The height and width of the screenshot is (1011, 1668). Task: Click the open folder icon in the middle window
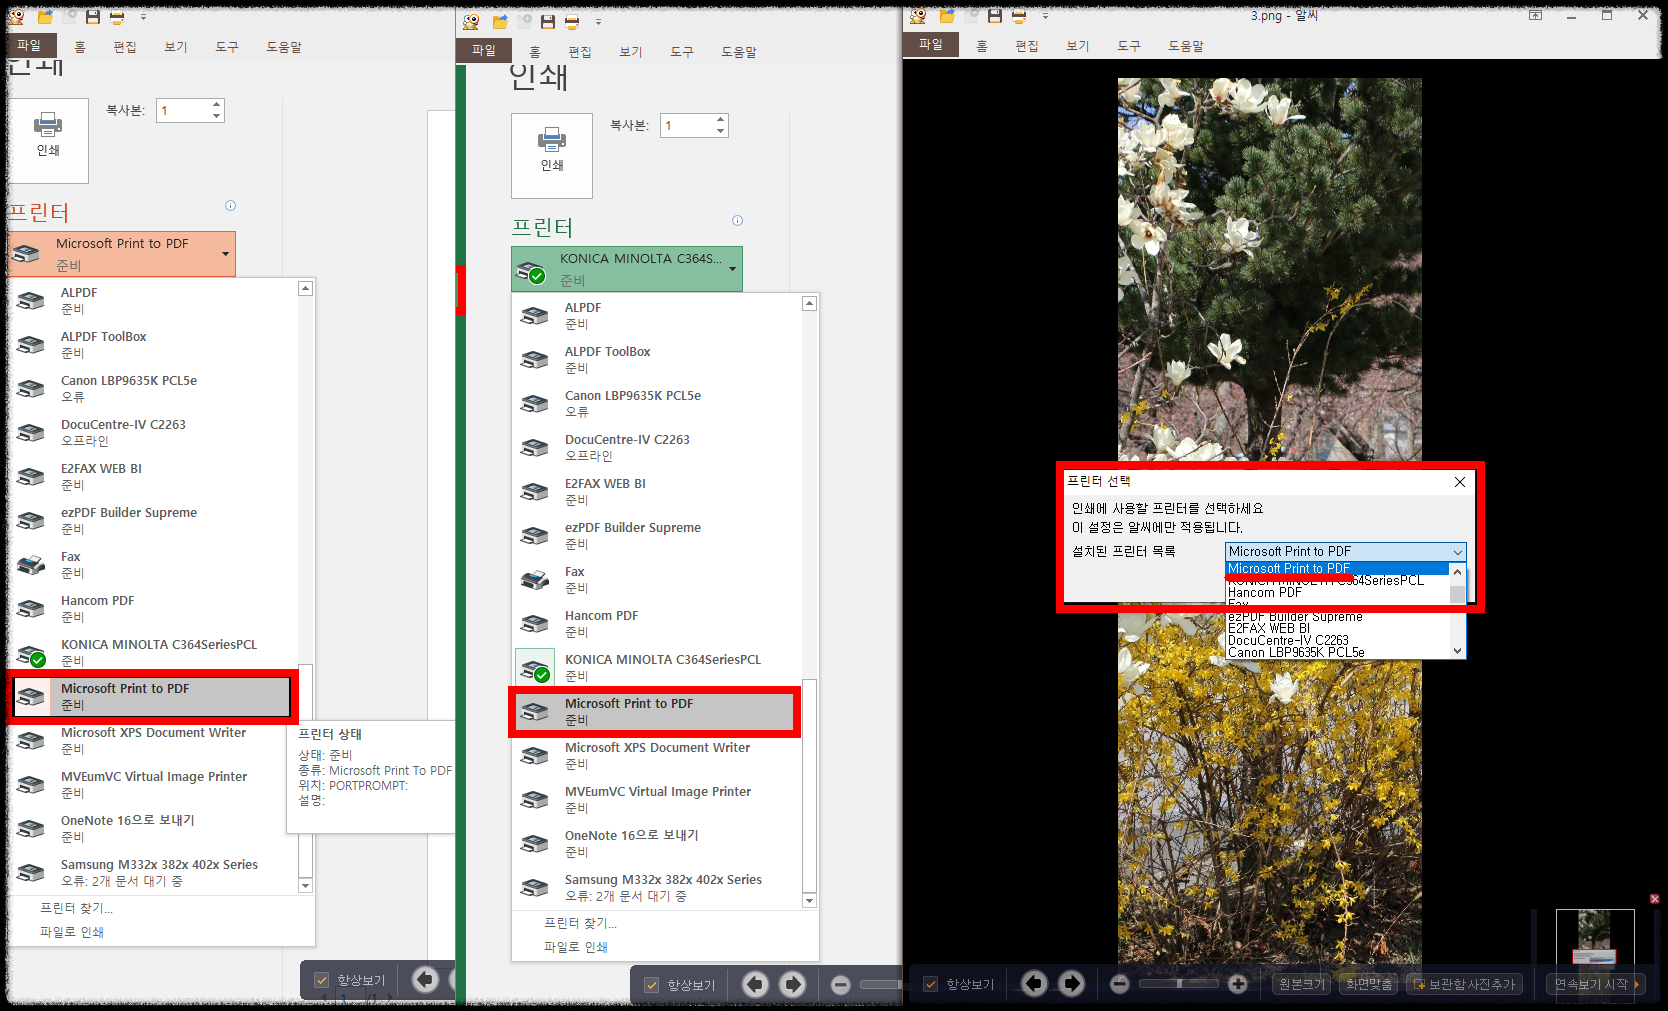pyautogui.click(x=500, y=21)
